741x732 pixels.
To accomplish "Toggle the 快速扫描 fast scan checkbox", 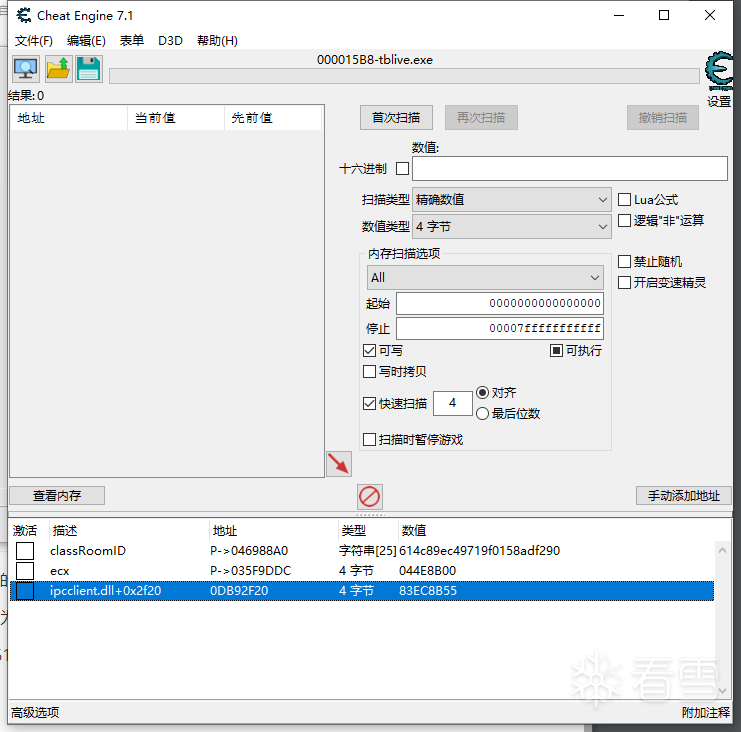I will tap(369, 404).
